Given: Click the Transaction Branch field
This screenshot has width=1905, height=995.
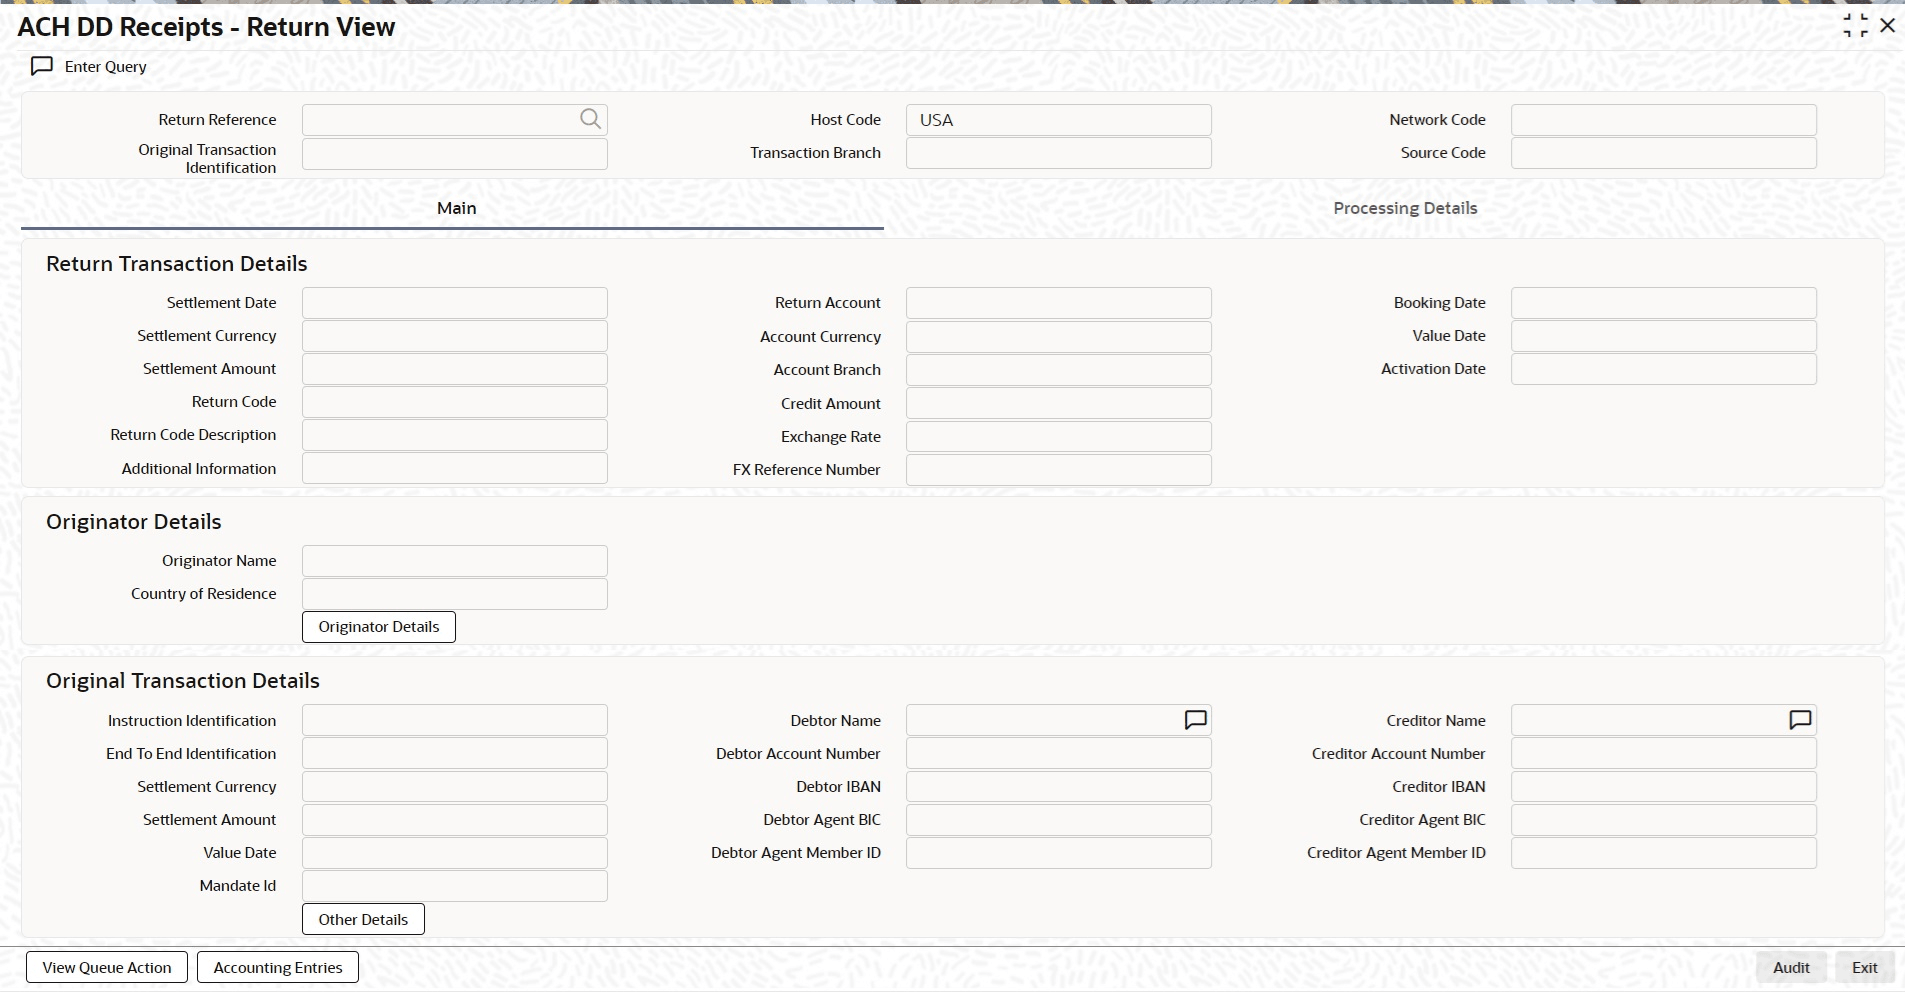Looking at the screenshot, I should pos(1059,153).
